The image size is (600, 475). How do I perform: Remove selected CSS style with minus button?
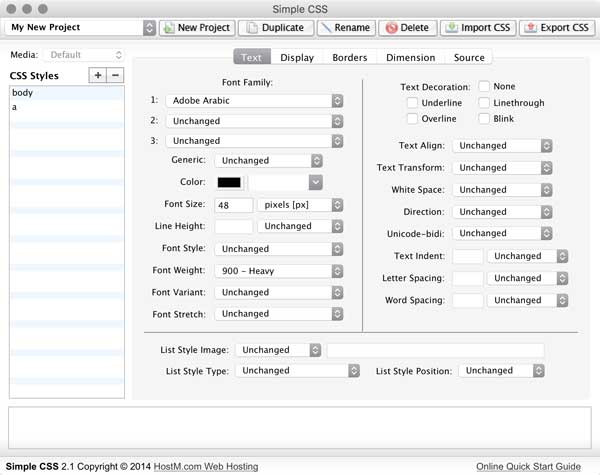[x=115, y=75]
